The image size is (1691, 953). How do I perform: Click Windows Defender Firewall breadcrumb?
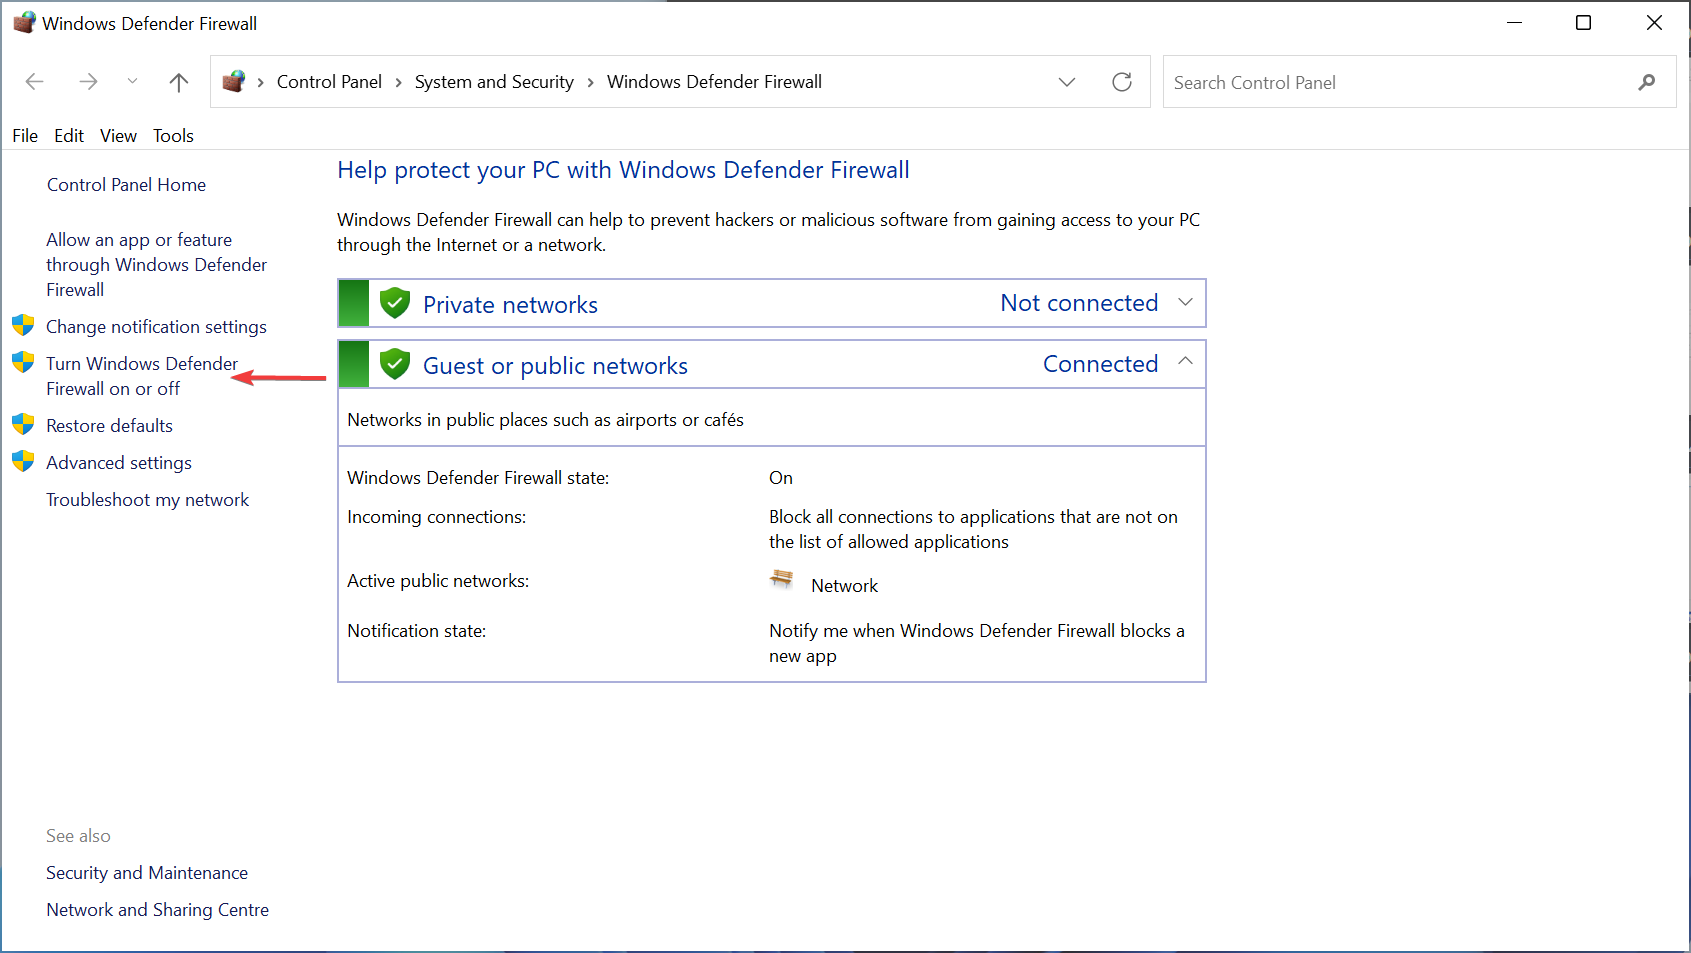(x=714, y=82)
